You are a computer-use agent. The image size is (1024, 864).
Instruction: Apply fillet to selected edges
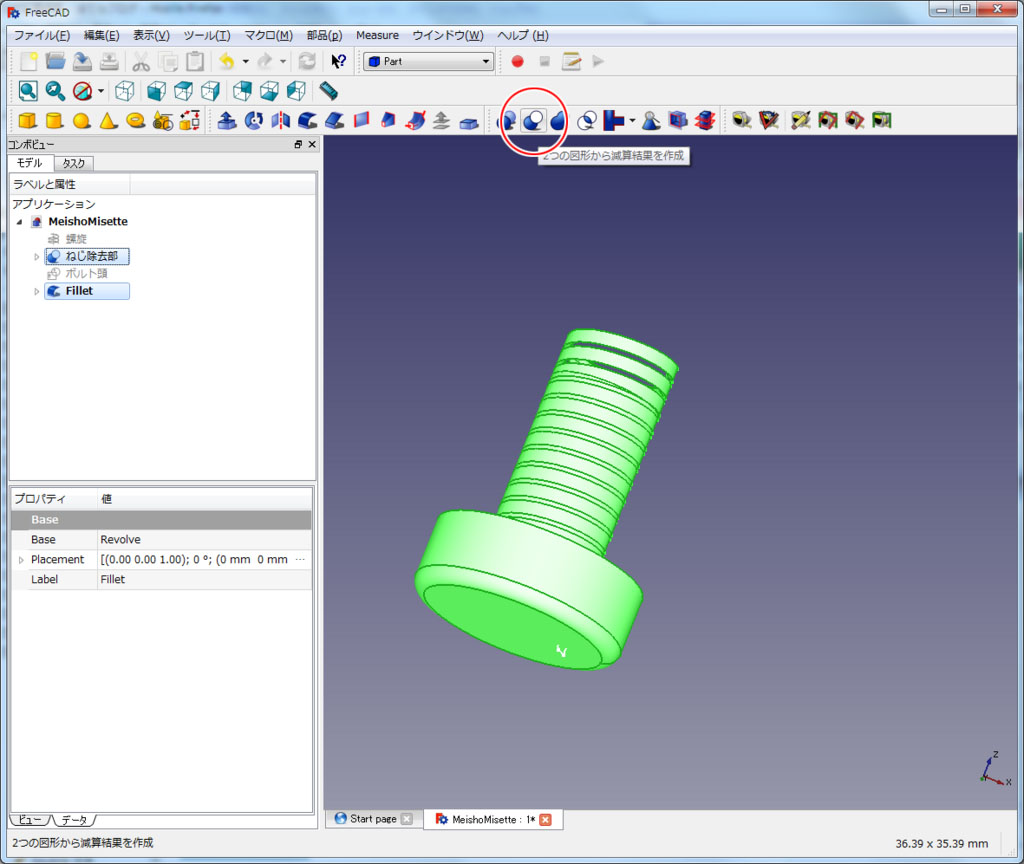click(308, 120)
